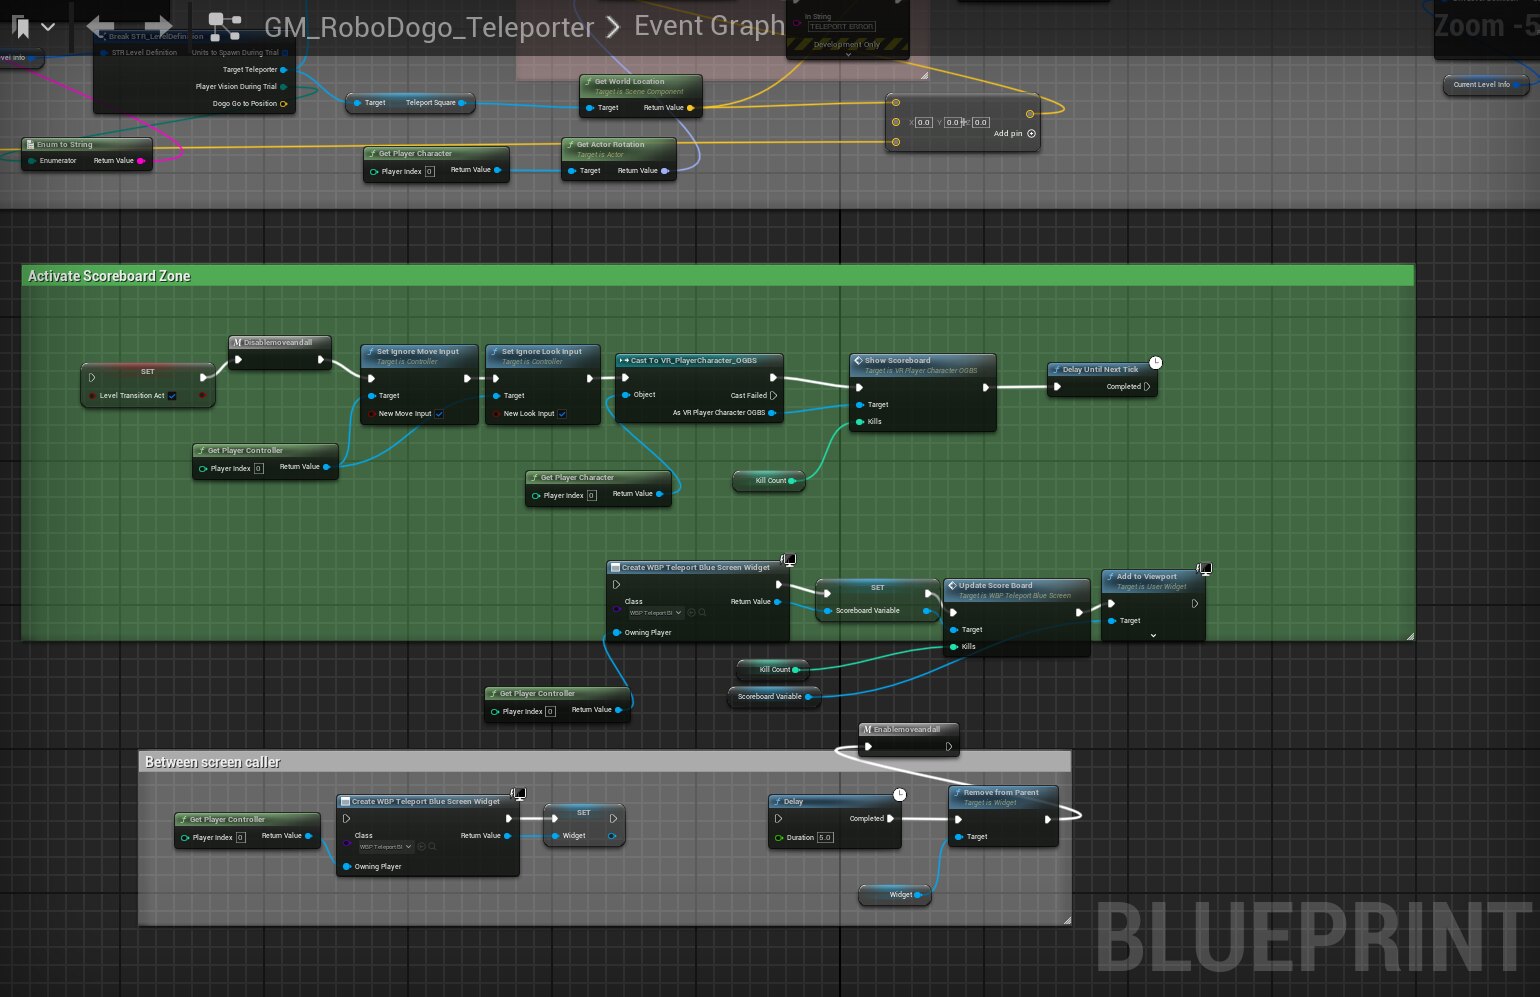The height and width of the screenshot is (997, 1540).
Task: Click the Cast Failed exec pin
Action: [x=773, y=396]
